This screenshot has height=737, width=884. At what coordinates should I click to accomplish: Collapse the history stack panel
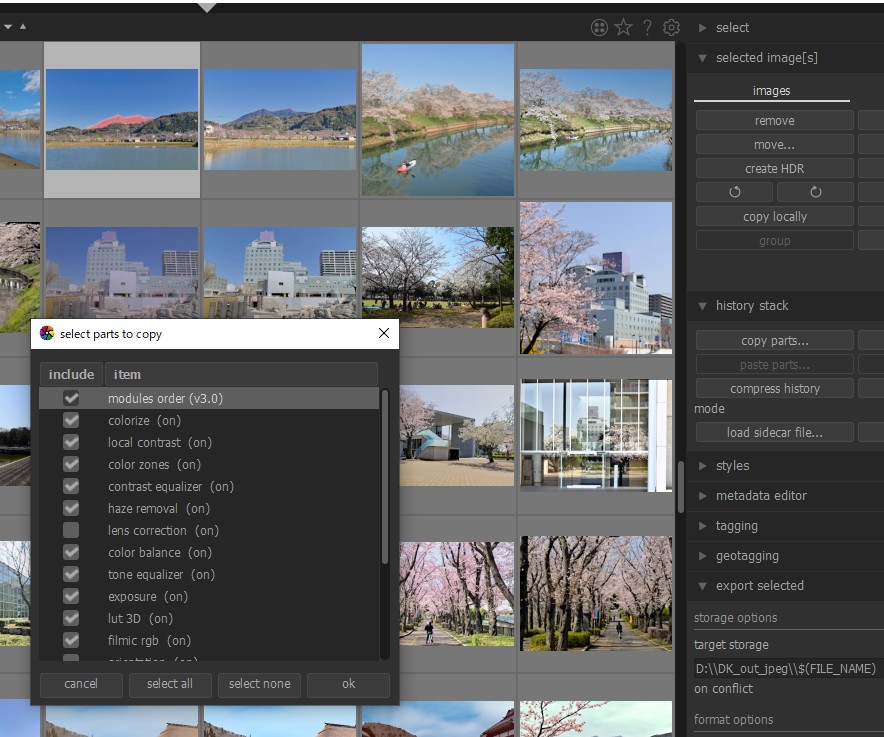702,306
